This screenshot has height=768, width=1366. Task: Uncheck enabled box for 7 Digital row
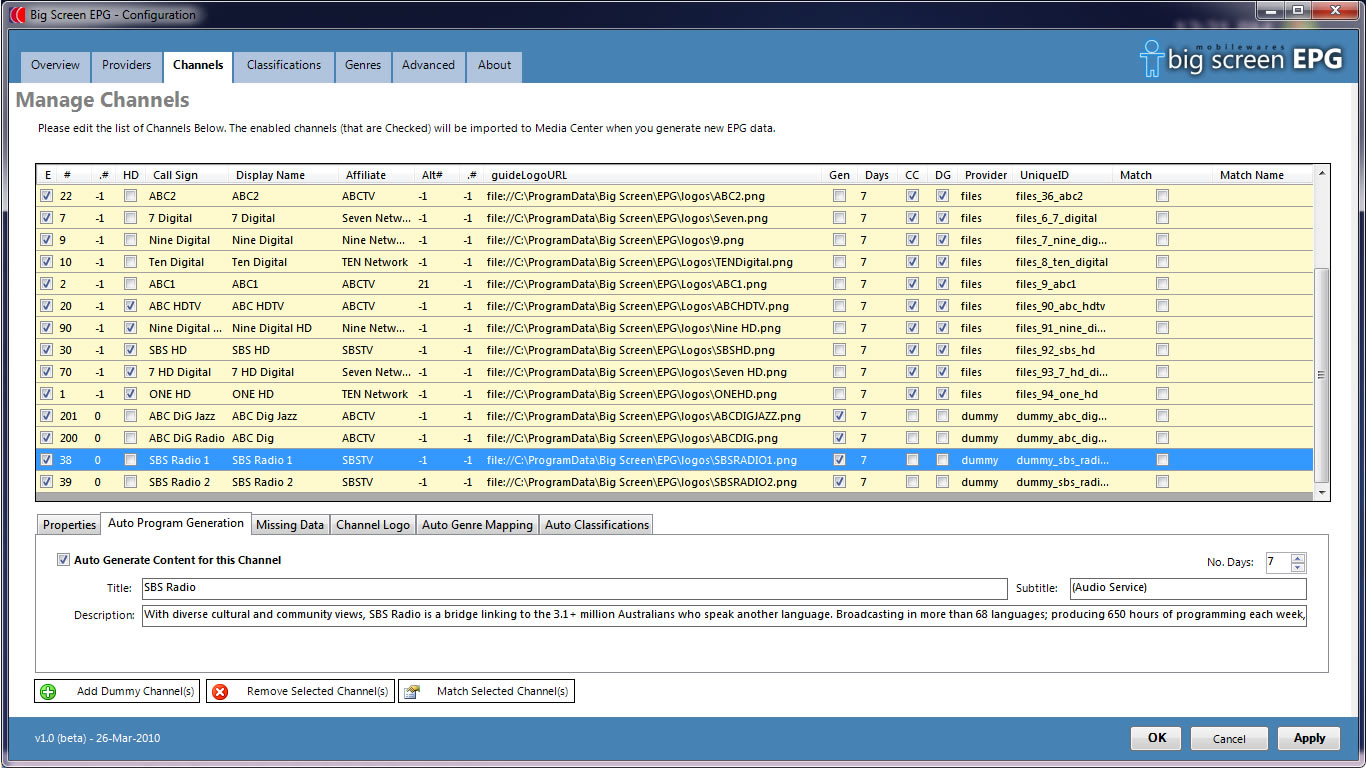[46, 218]
